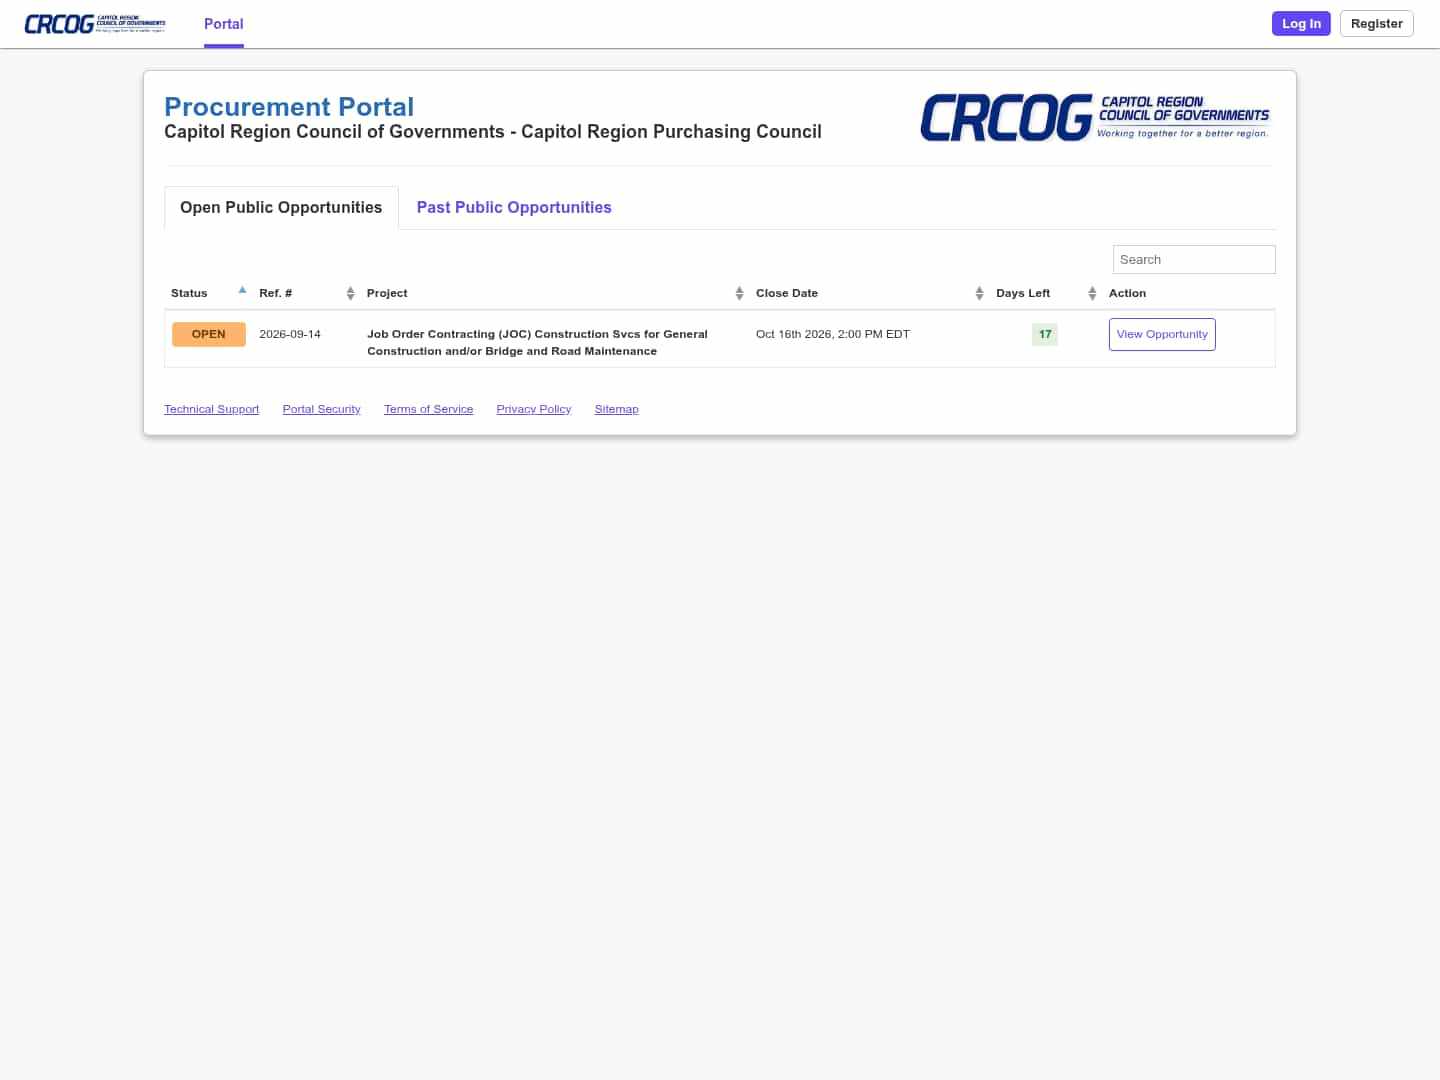1440x1080 pixels.
Task: Sort the table by Days Left column
Action: (x=1046, y=293)
